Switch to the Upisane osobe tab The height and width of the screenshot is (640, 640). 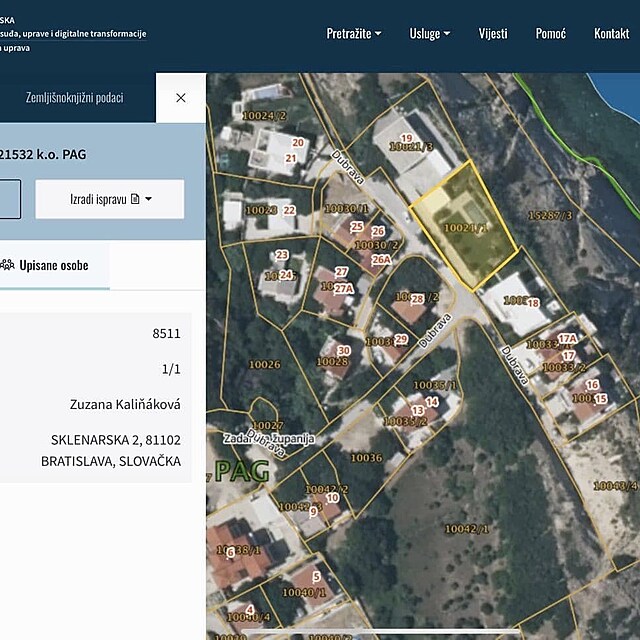(x=53, y=265)
